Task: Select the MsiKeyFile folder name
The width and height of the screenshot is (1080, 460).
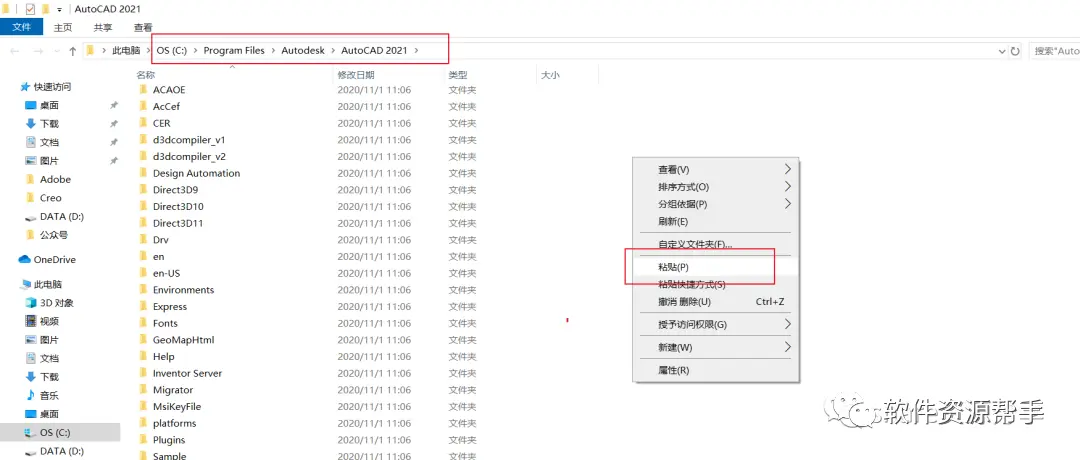Action: [177, 406]
